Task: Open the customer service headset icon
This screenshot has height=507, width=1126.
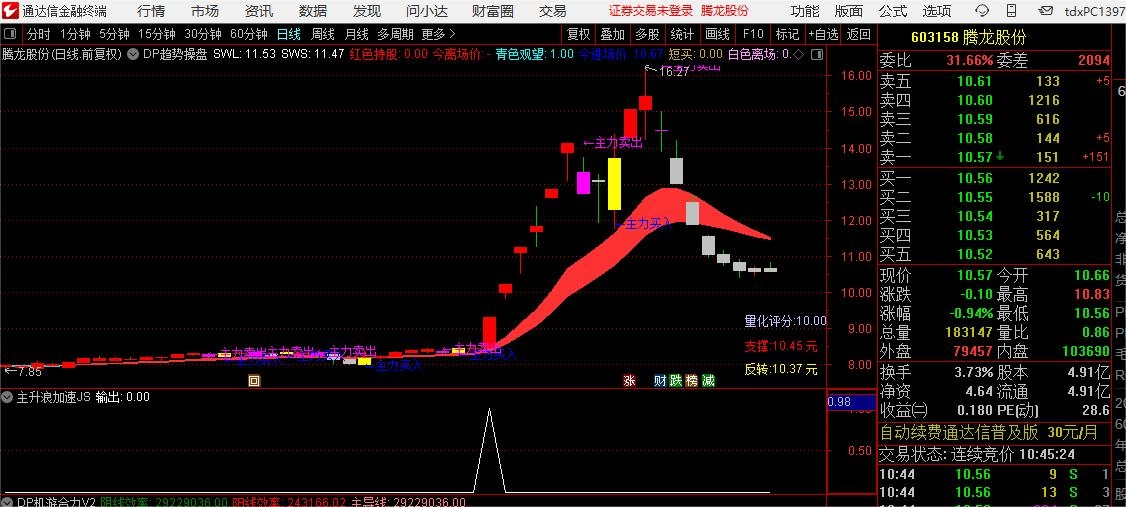Action: [x=982, y=11]
